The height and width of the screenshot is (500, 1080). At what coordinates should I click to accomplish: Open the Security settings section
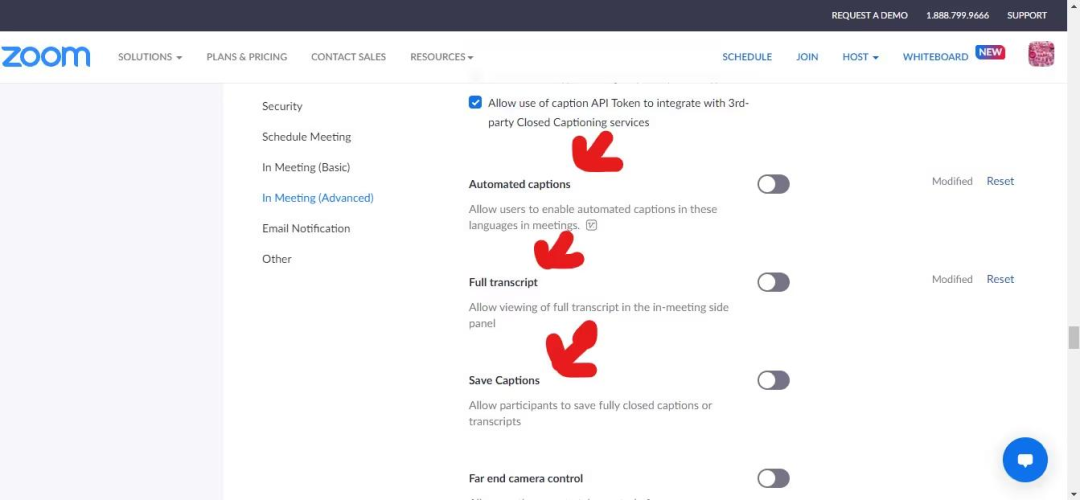[x=282, y=106]
